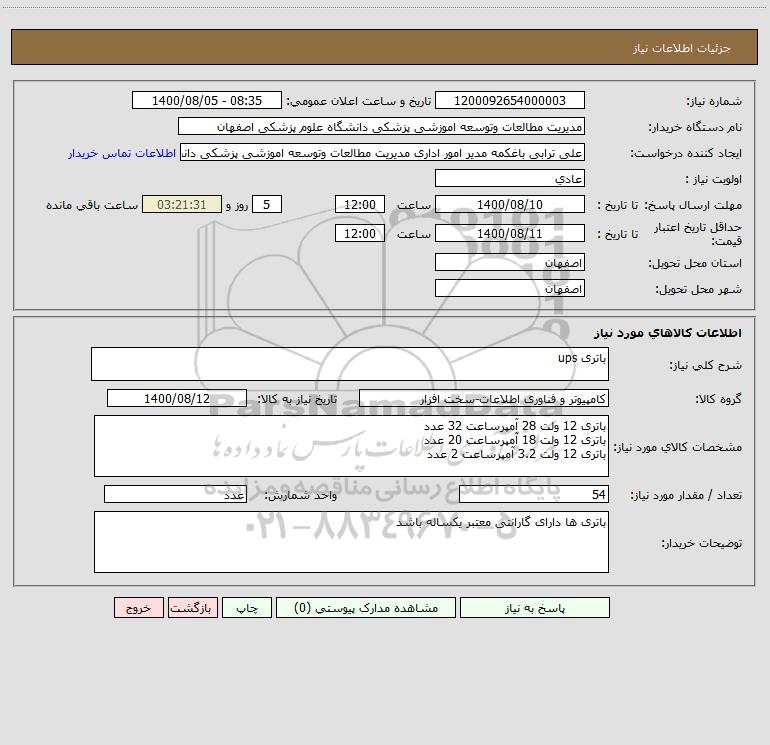Screen dimensions: 770x745
Task: Click price validity date 1400/08/11
Action: [510, 233]
